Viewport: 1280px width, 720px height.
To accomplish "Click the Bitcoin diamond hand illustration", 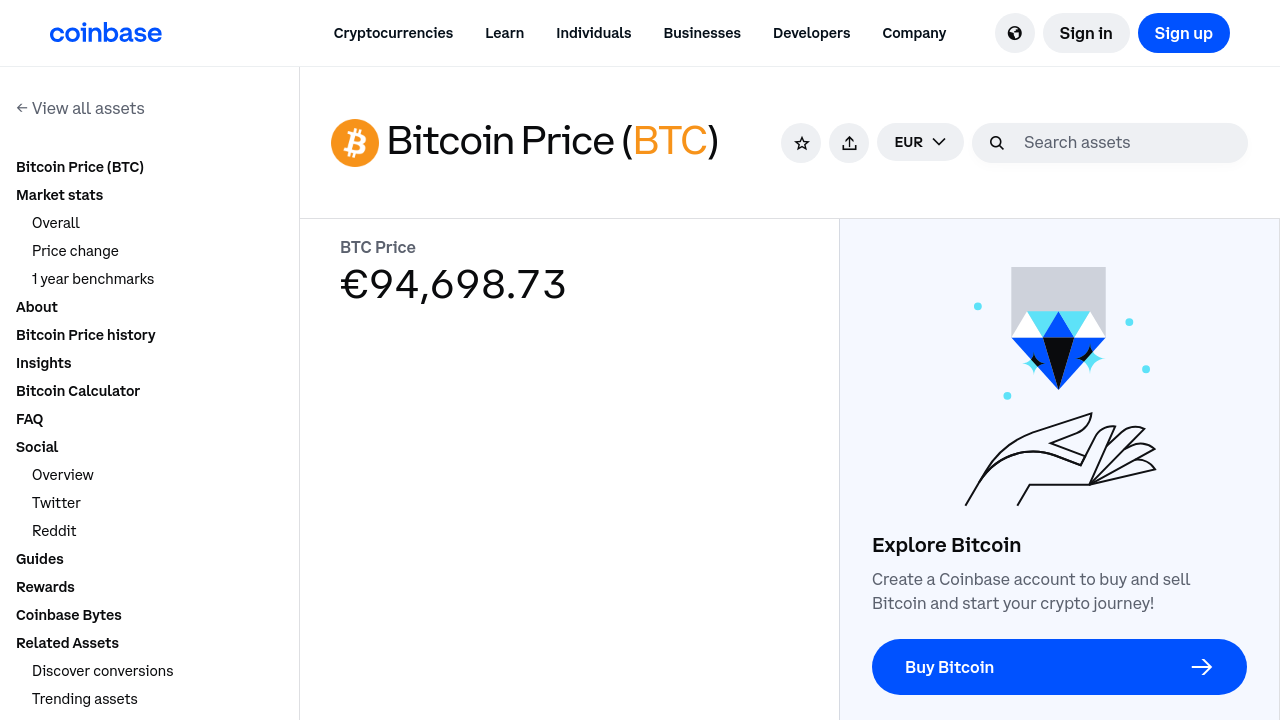I will 1059,385.
